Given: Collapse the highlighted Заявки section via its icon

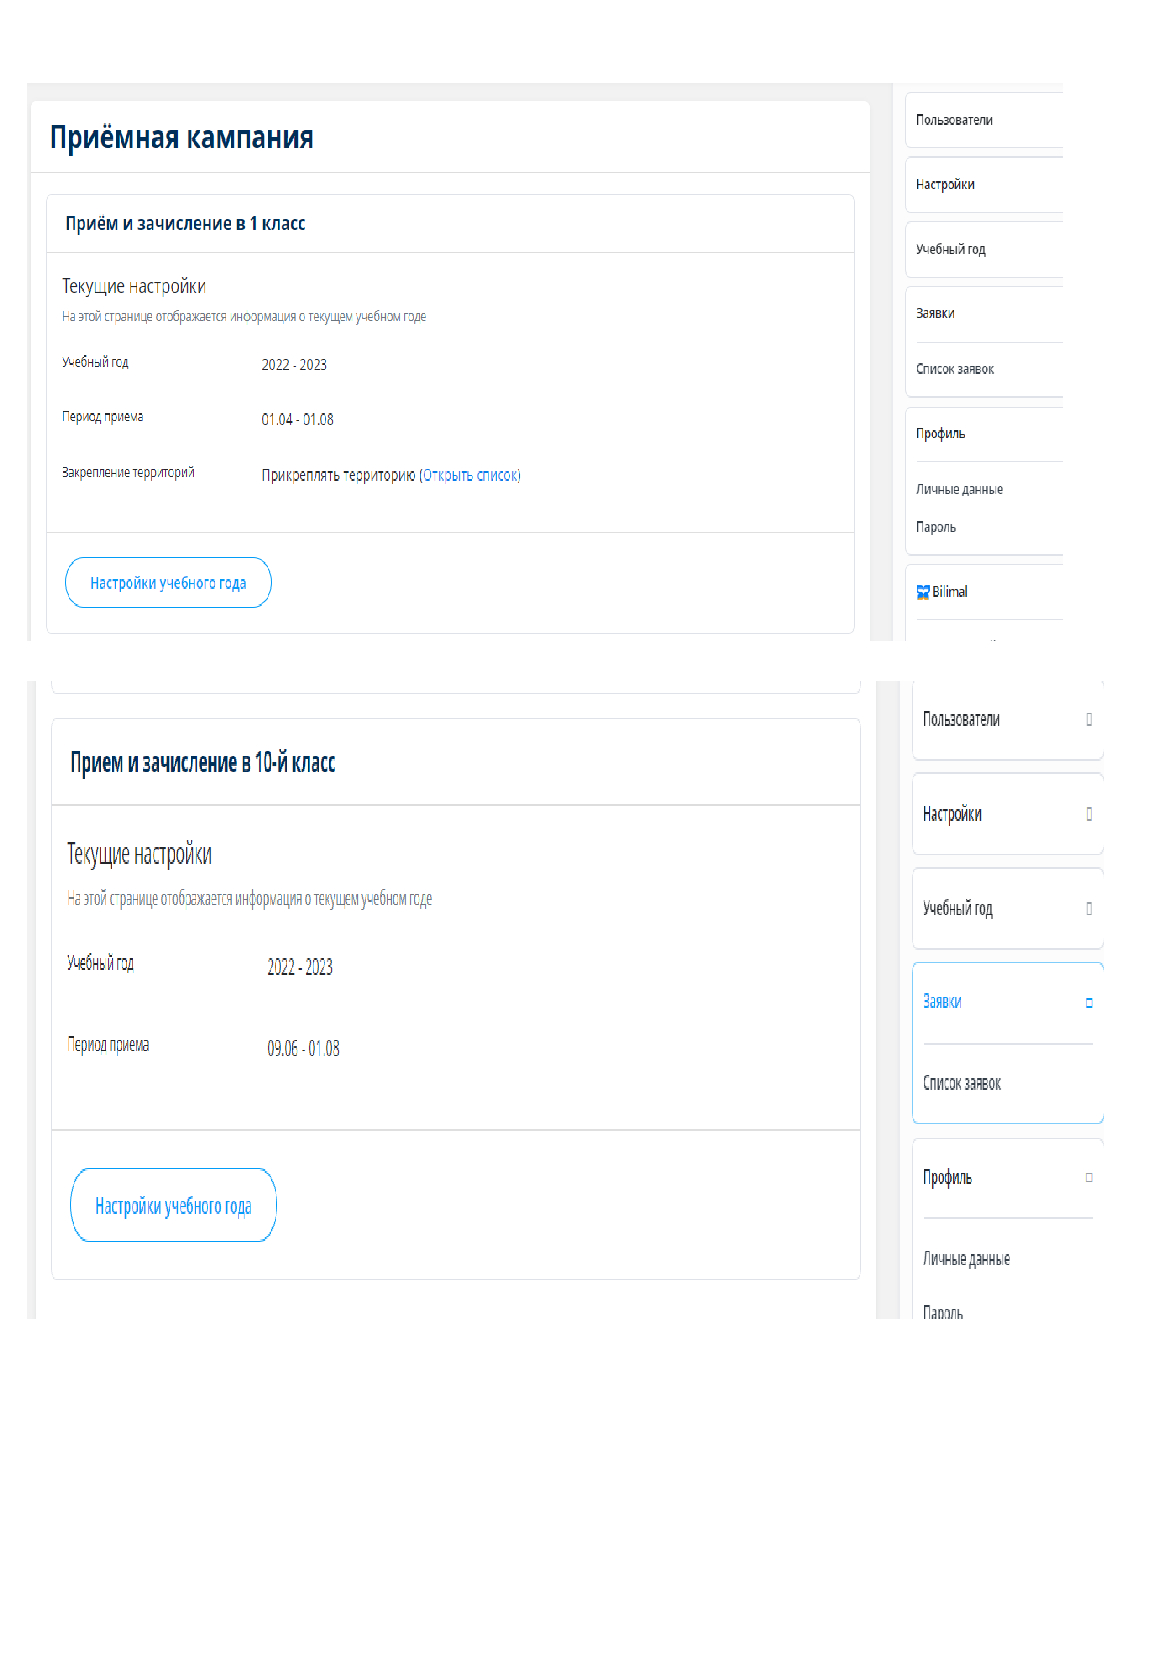Looking at the screenshot, I should click(1089, 1003).
